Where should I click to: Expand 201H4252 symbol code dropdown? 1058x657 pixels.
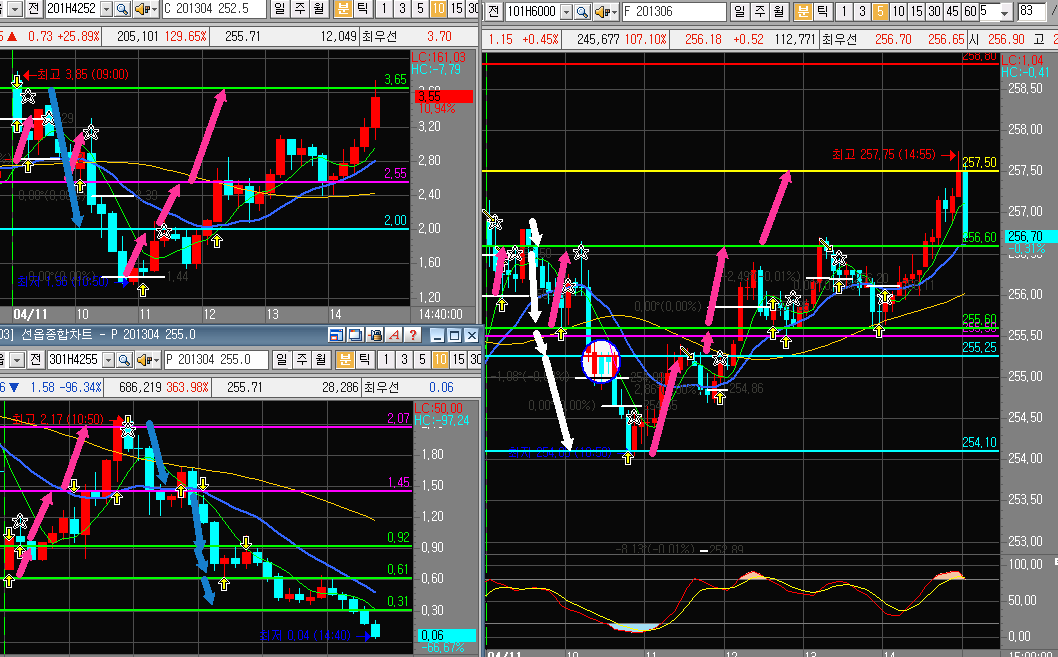click(x=107, y=9)
